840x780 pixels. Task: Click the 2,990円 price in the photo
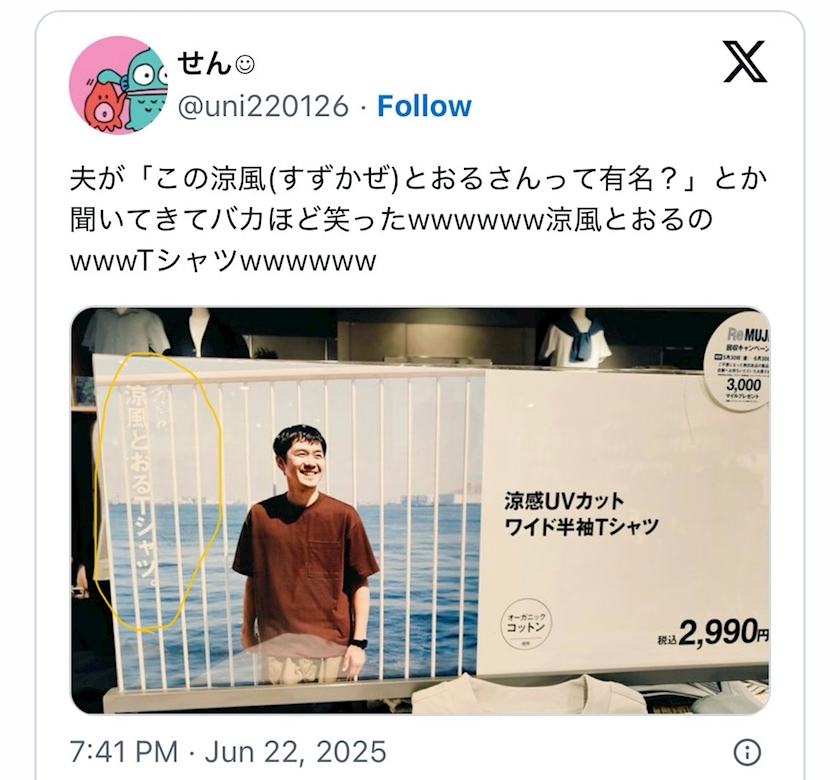coord(714,633)
